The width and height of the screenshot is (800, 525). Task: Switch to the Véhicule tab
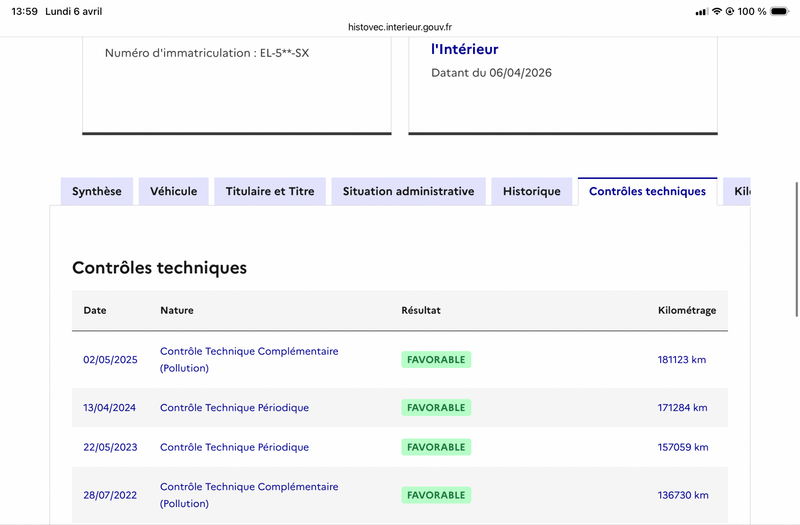pyautogui.click(x=174, y=191)
